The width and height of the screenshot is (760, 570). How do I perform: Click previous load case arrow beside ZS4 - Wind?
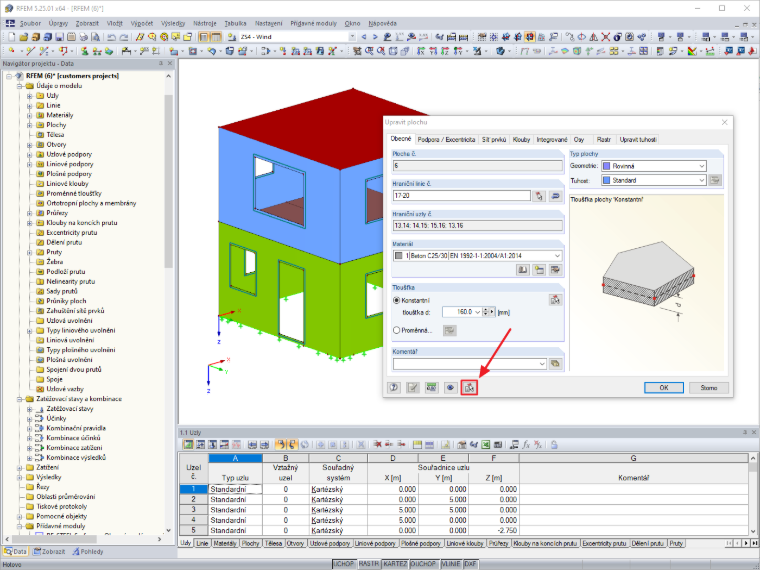tap(364, 37)
